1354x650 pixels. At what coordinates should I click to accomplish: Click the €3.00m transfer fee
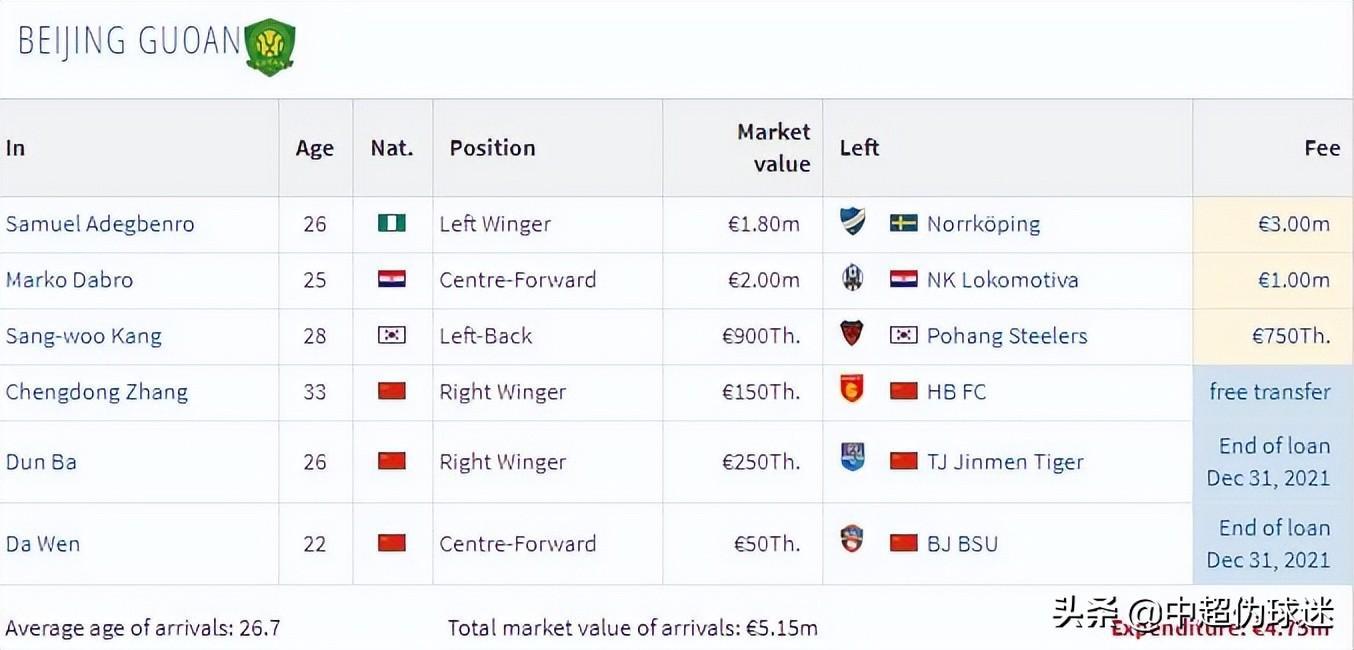pyautogui.click(x=1294, y=224)
